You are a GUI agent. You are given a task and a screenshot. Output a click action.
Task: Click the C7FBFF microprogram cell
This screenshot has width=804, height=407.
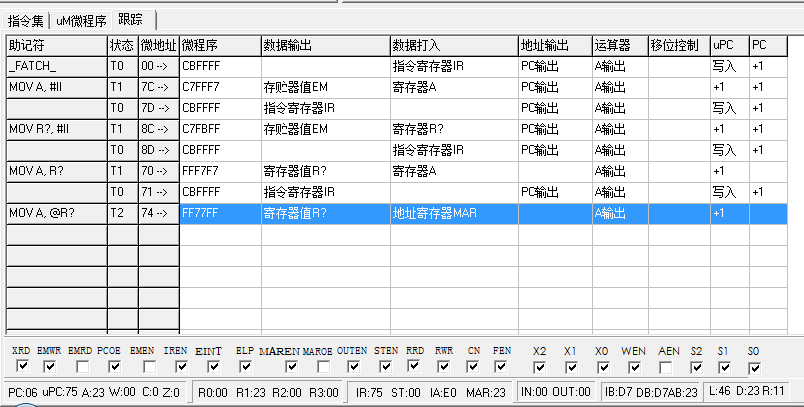[220, 129]
